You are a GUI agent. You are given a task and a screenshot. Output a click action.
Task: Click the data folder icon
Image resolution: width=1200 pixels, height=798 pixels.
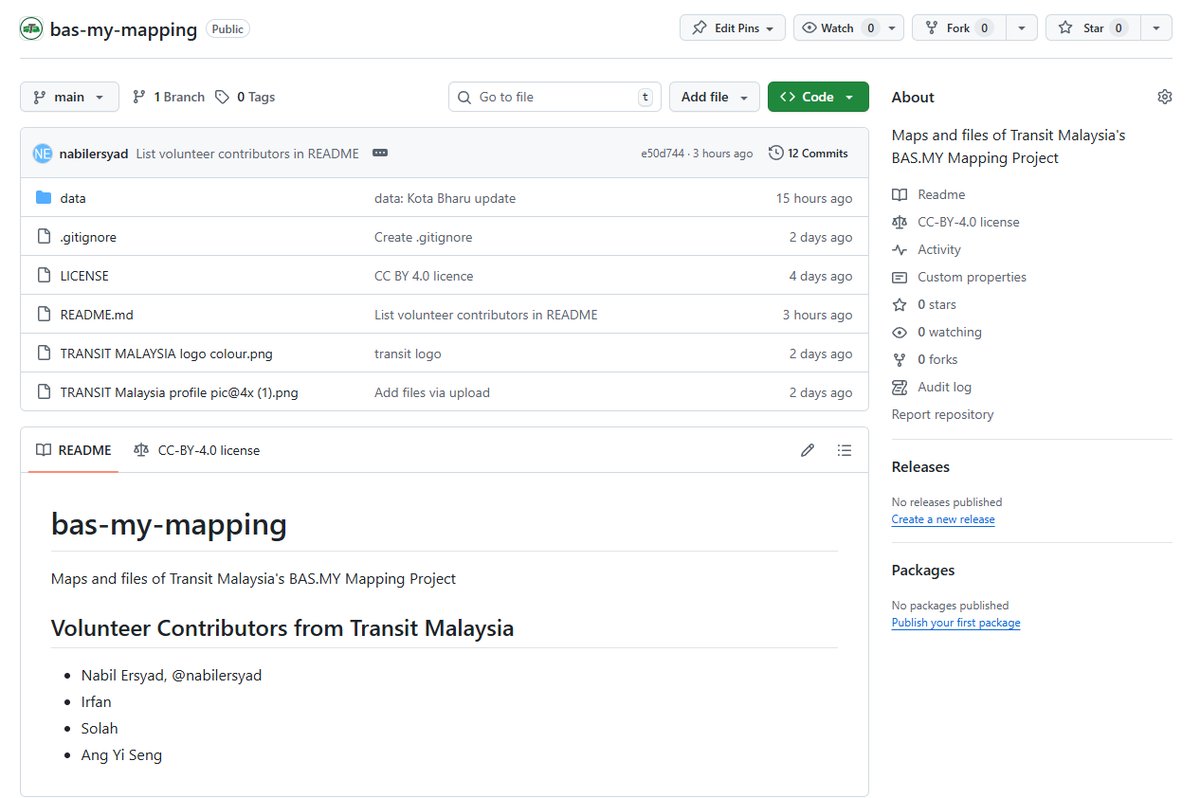coord(43,198)
